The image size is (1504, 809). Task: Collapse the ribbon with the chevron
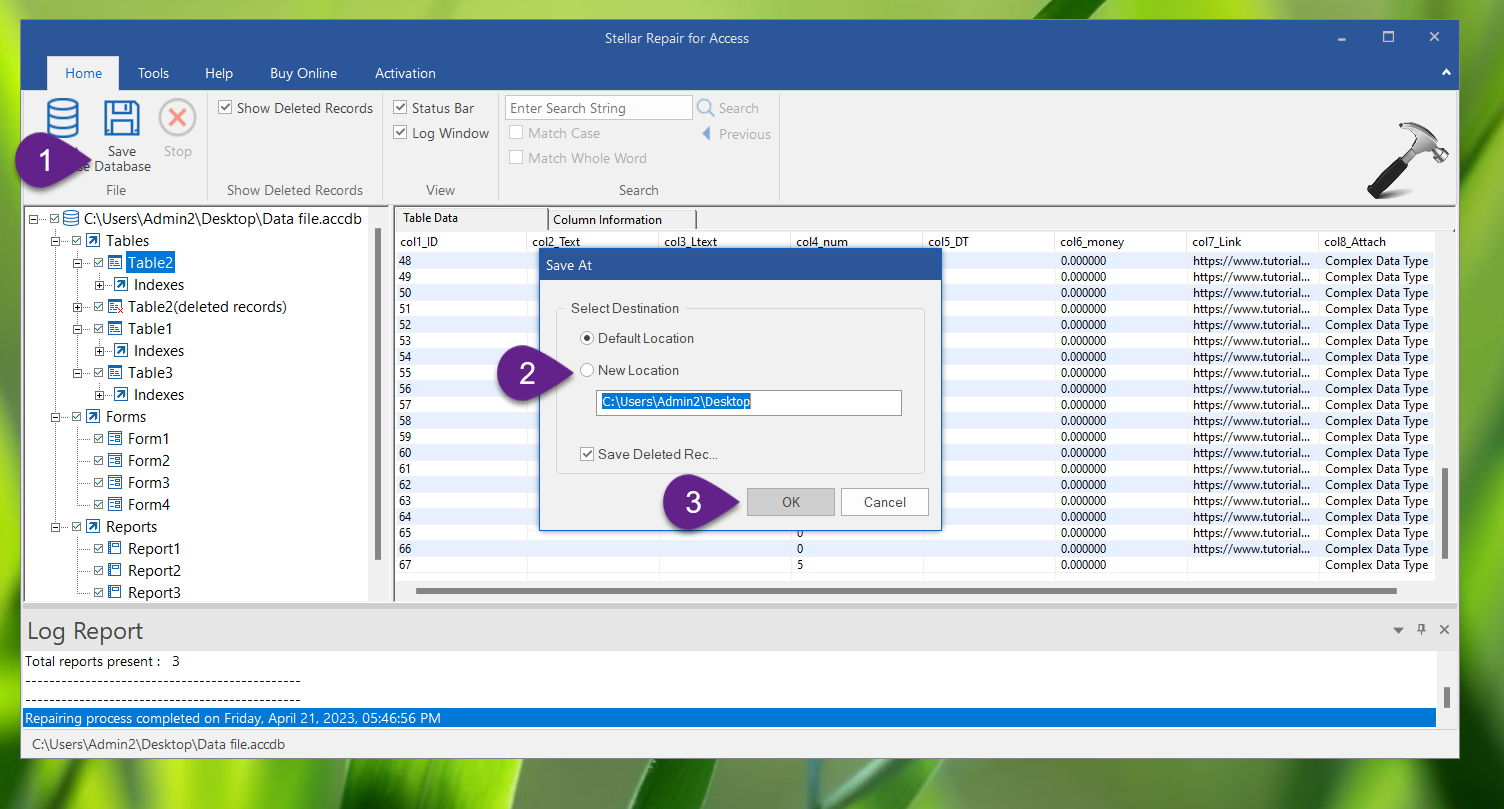tap(1446, 73)
